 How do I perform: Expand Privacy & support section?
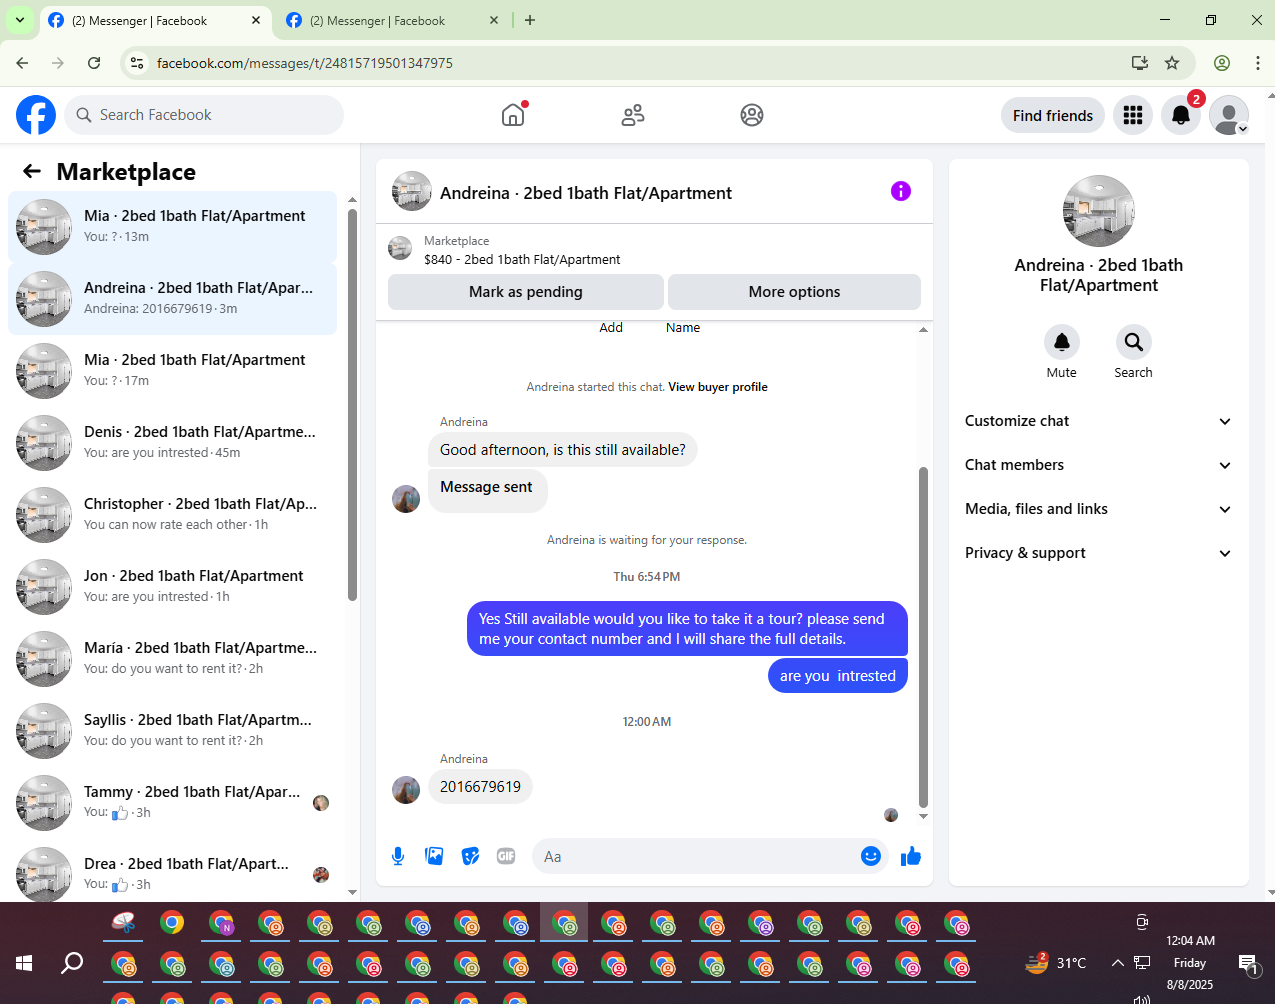pyautogui.click(x=1098, y=553)
